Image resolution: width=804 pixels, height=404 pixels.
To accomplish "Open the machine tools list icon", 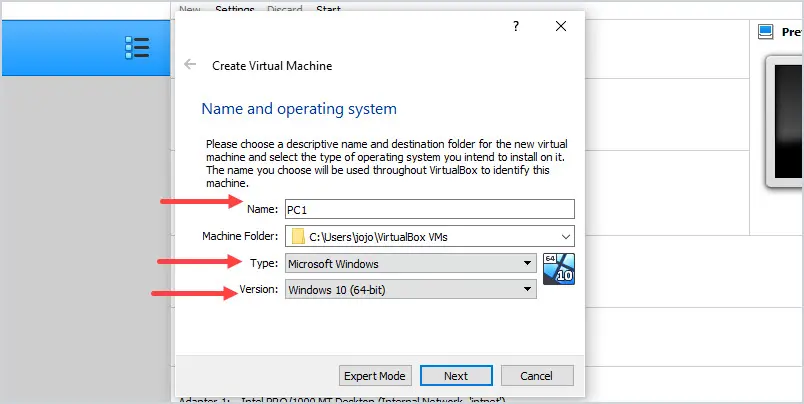I will pyautogui.click(x=137, y=48).
